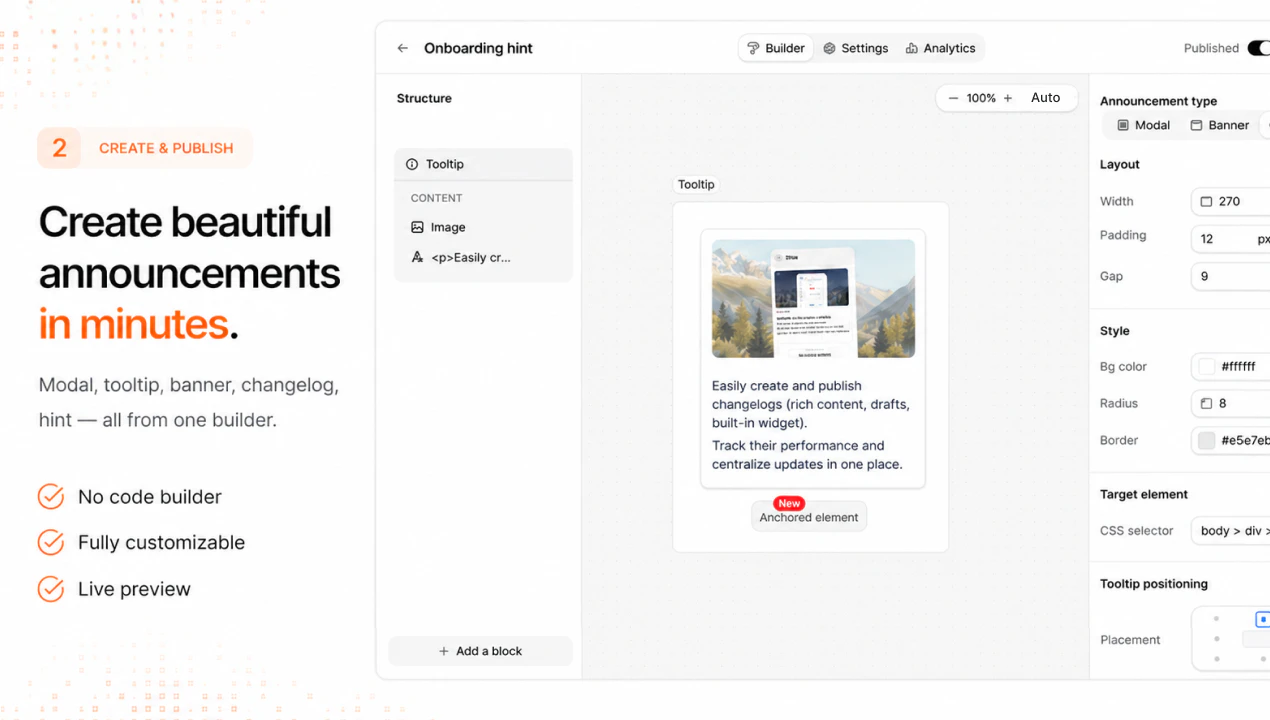Image resolution: width=1270 pixels, height=720 pixels.
Task: Open the padding px unit dropdown
Action: [1264, 239]
